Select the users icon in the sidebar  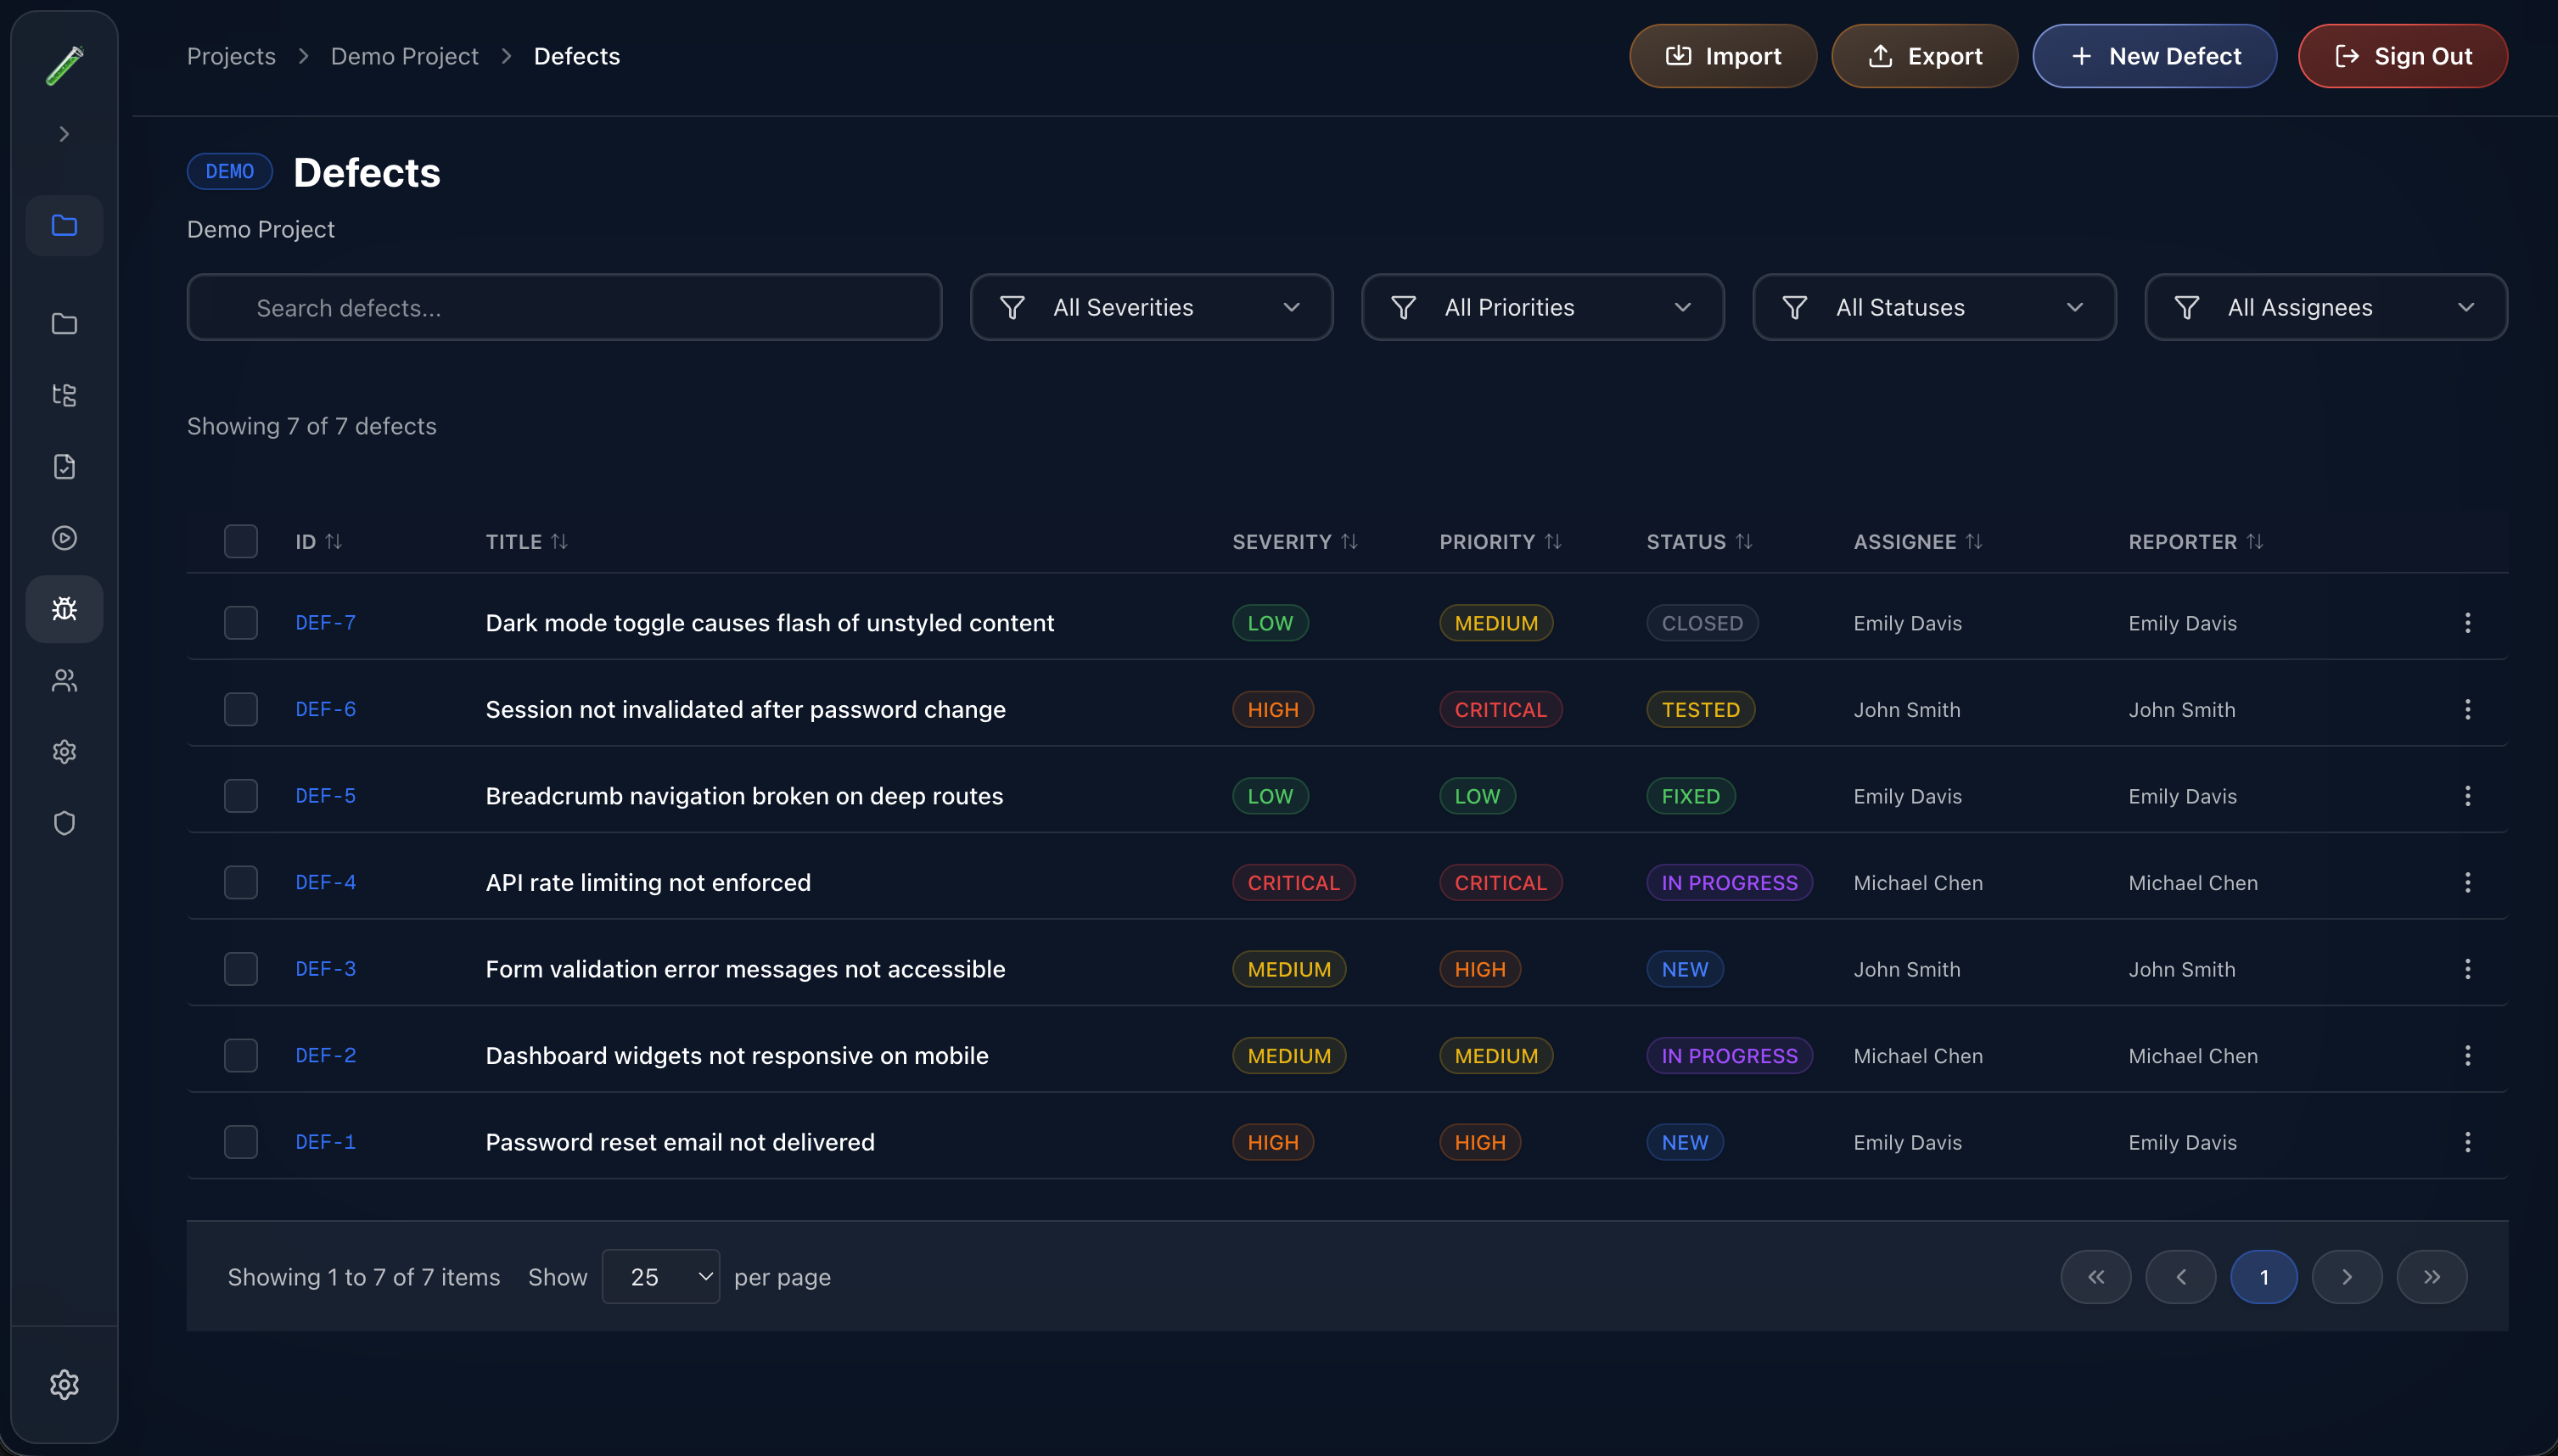tap(64, 680)
